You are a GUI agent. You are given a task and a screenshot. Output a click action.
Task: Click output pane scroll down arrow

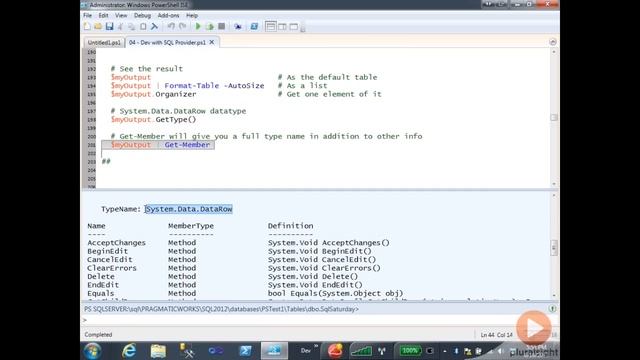pyautogui.click(x=554, y=296)
